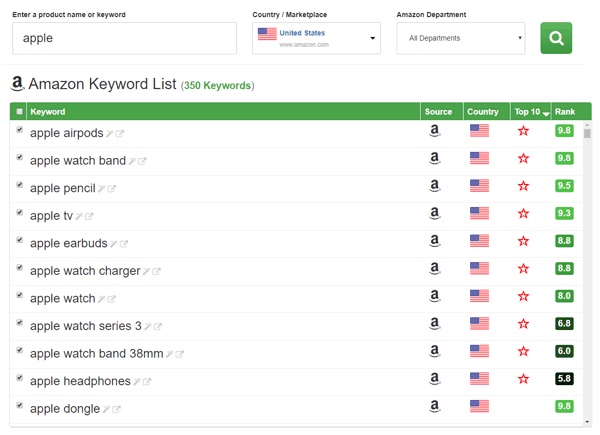This screenshot has height=435, width=600.
Task: Click the Top 10 star for apple airpods
Action: 523,131
